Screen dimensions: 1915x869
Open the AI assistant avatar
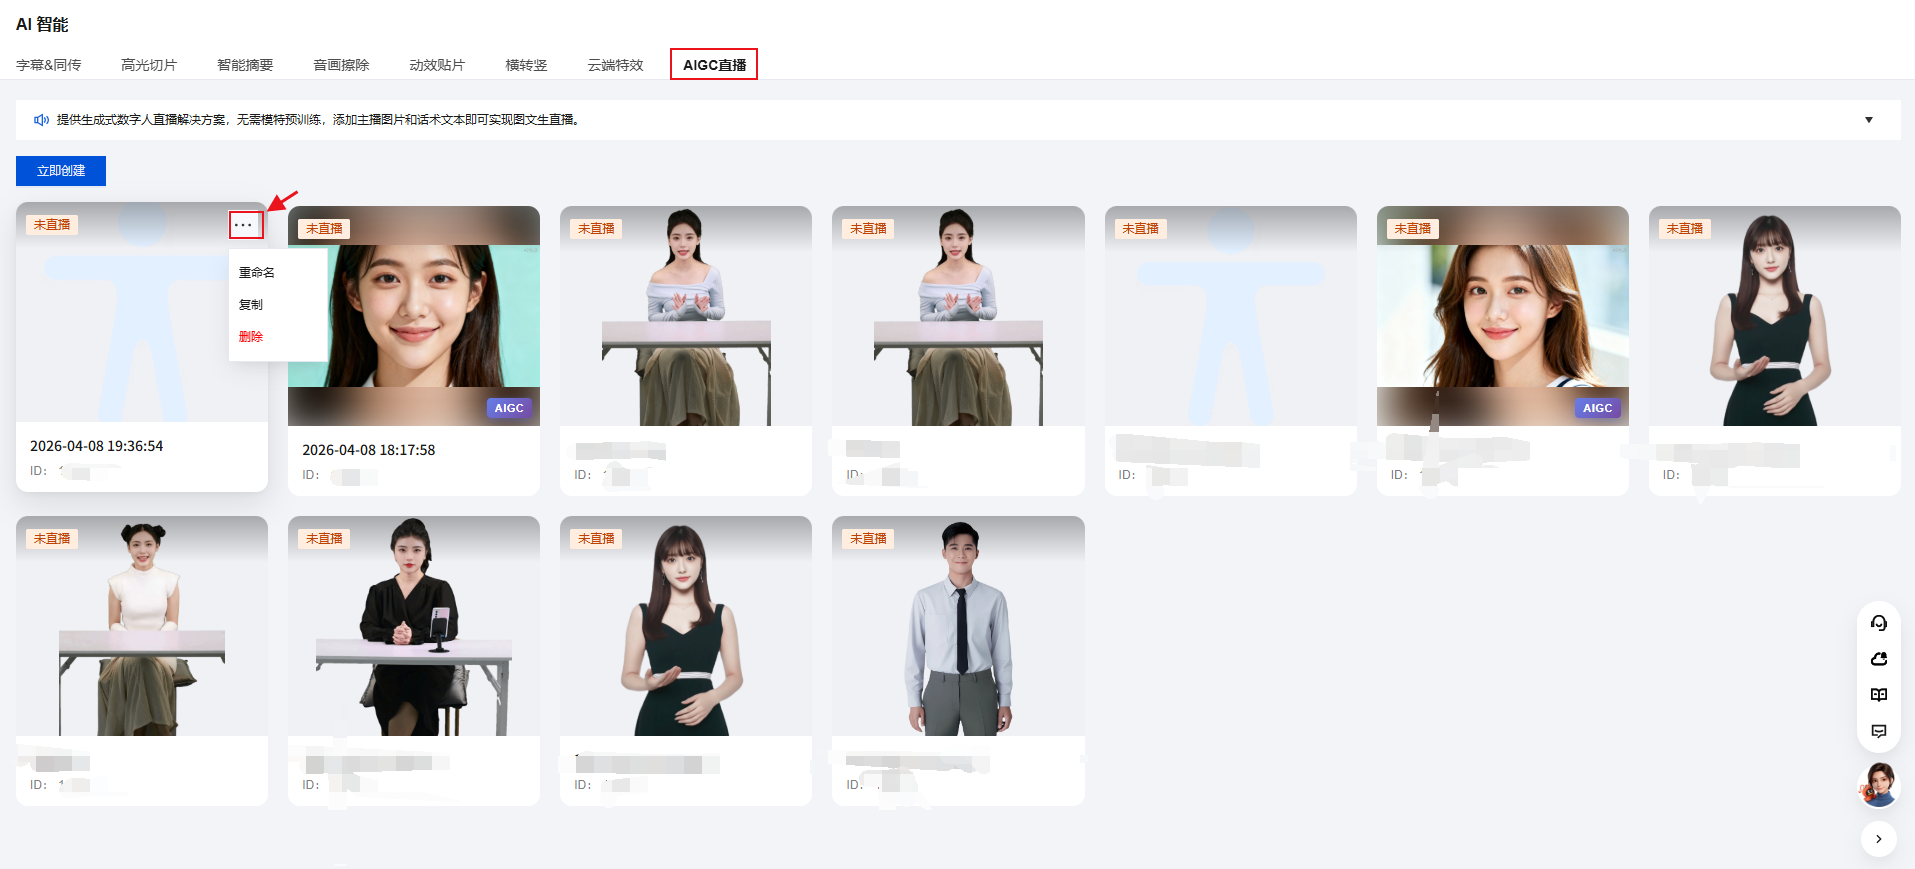(1878, 785)
